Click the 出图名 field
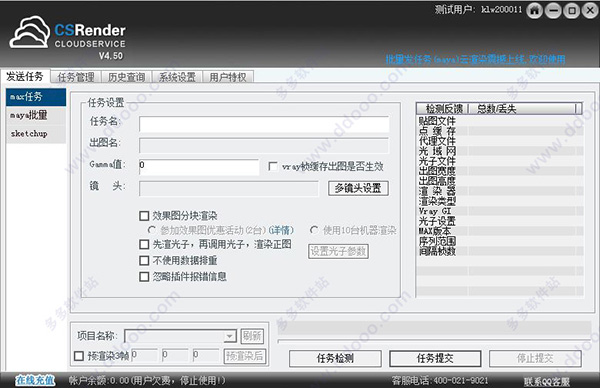600x388 pixels. tap(264, 146)
